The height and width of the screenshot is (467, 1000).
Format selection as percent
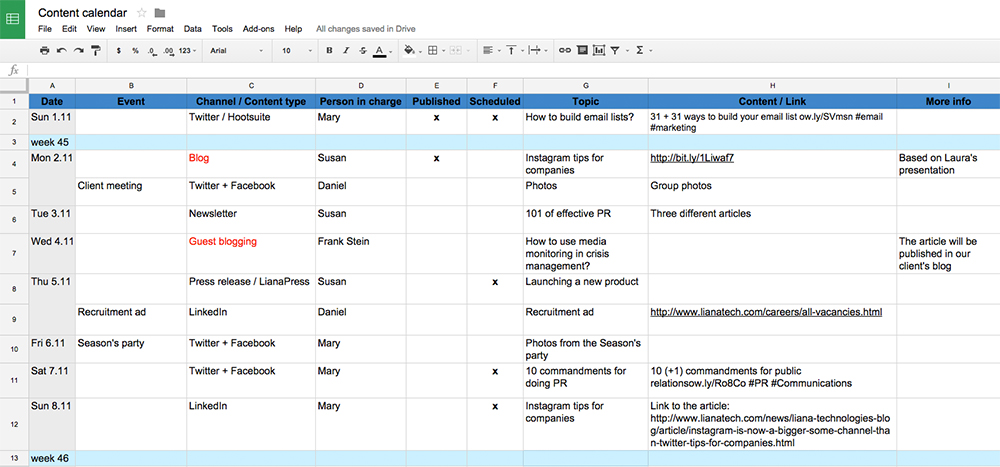(x=135, y=50)
